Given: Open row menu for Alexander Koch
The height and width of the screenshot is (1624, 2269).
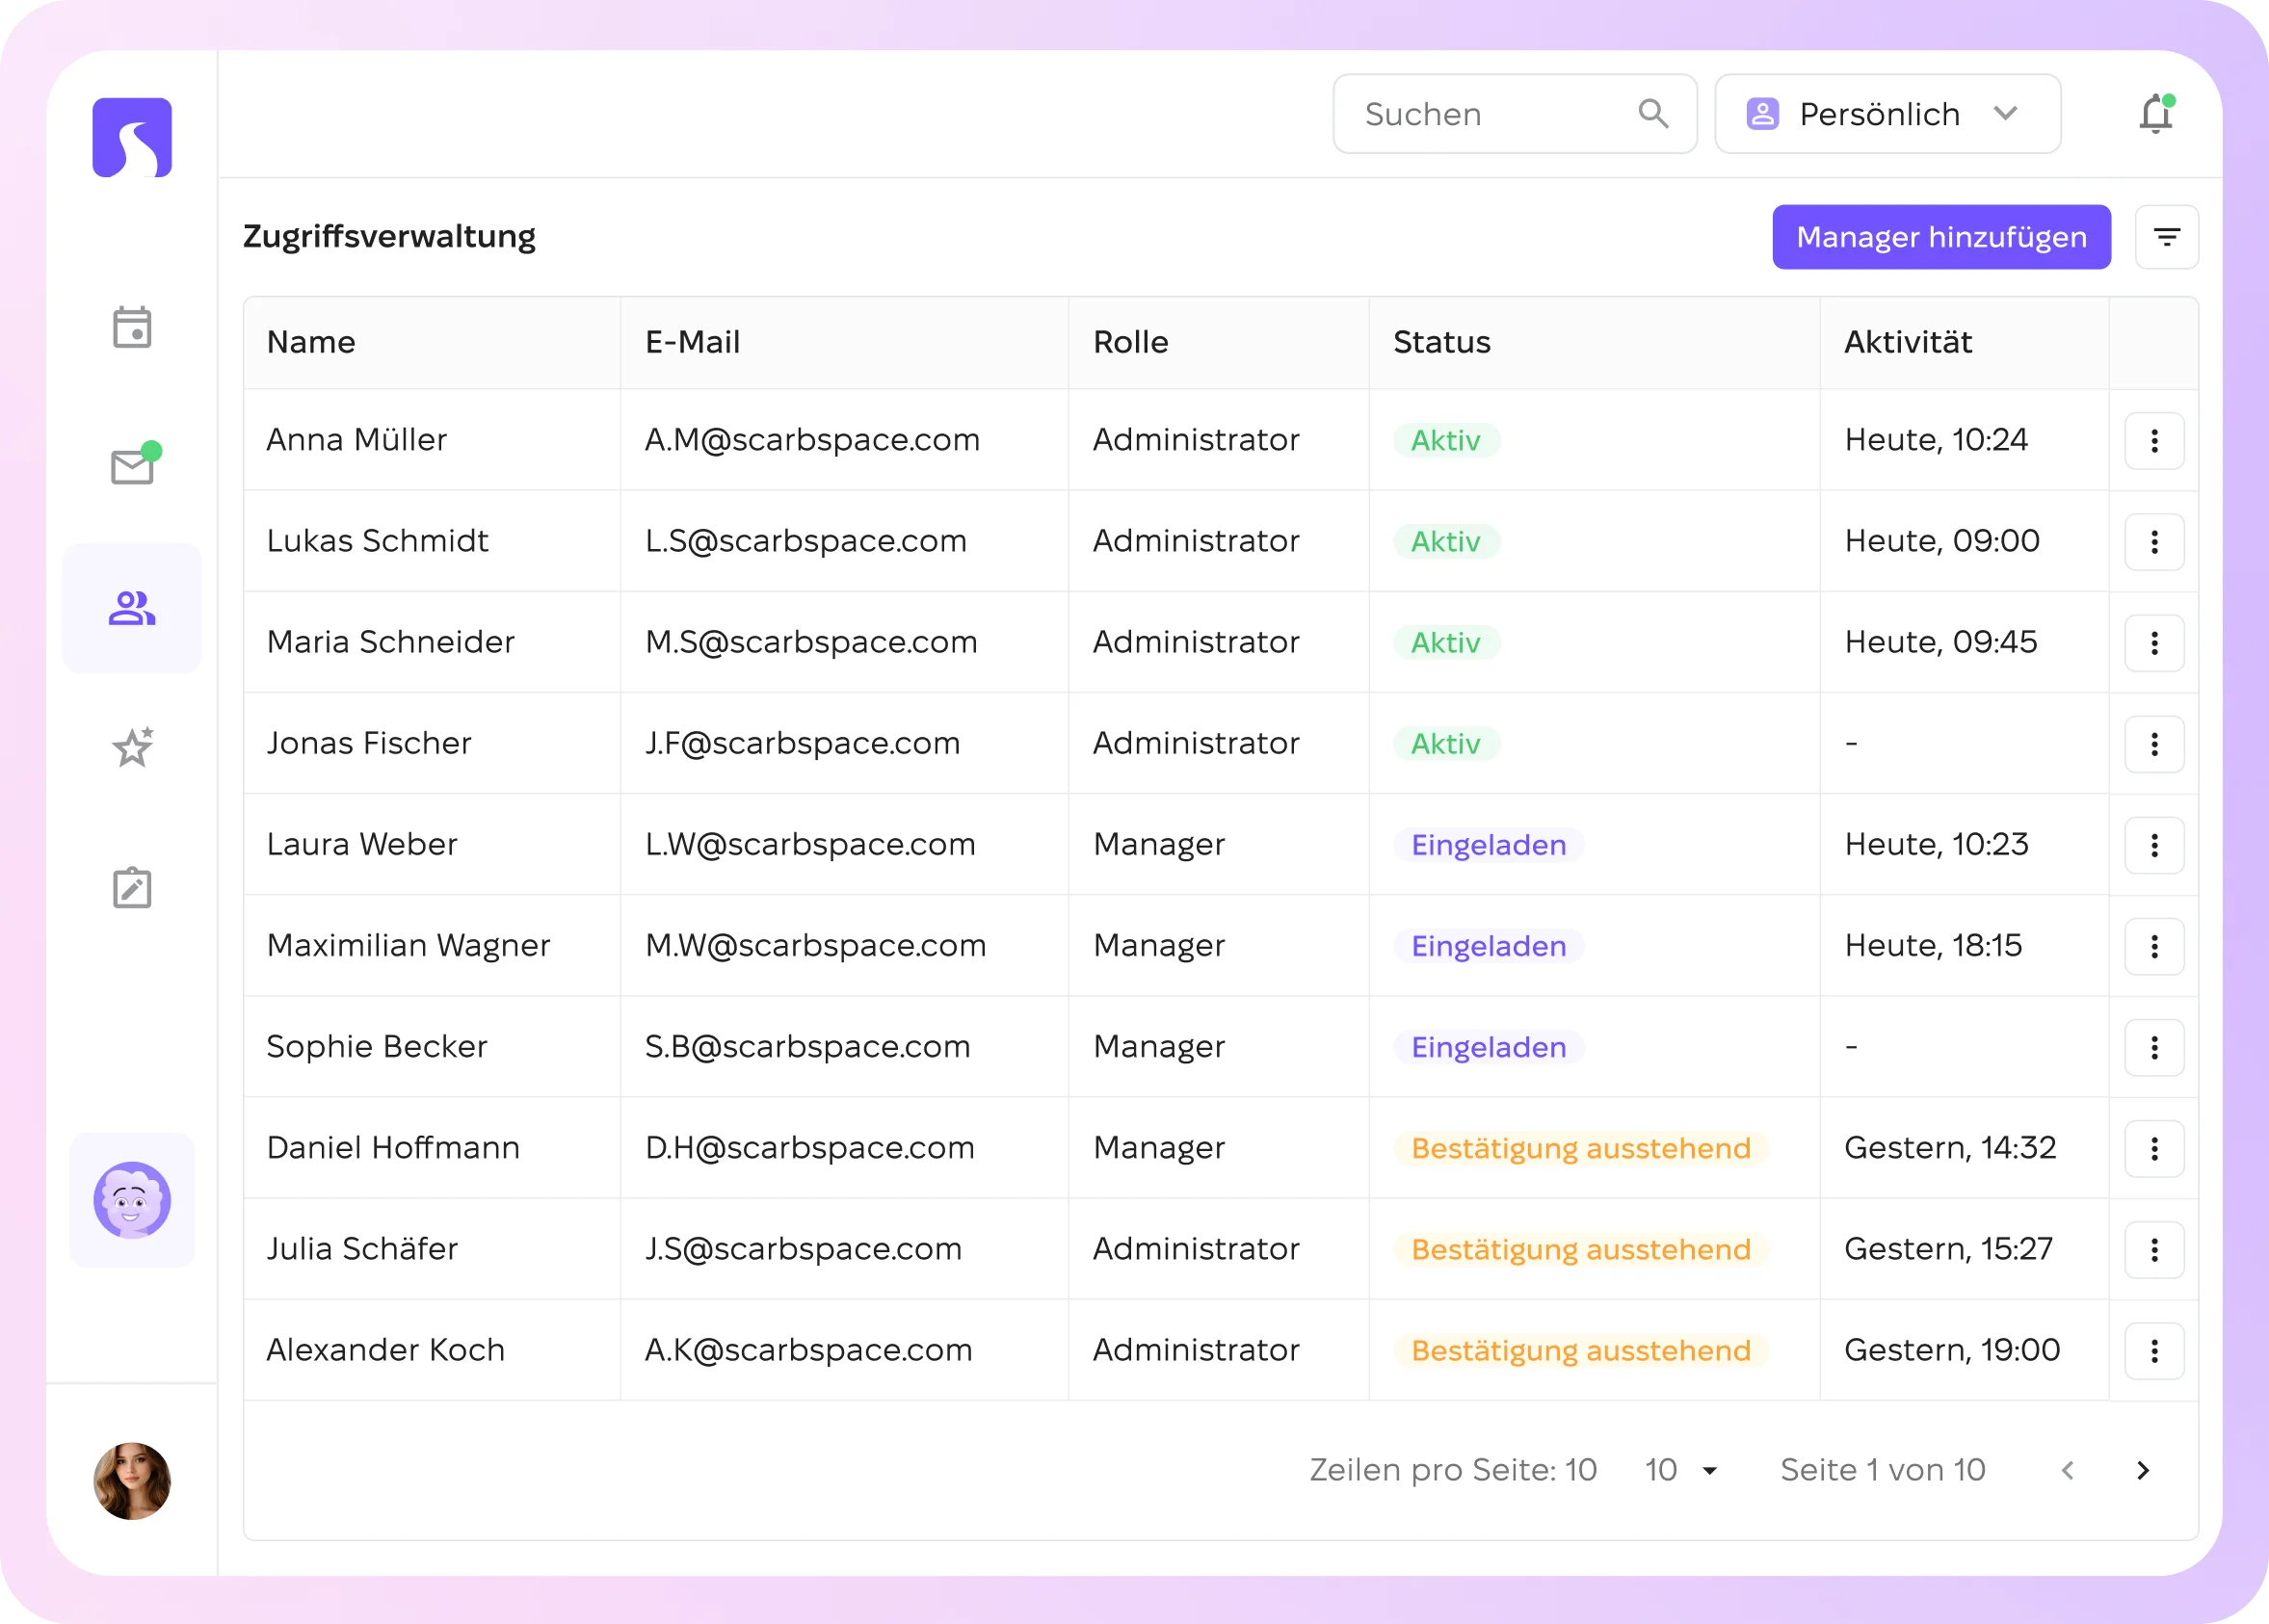Looking at the screenshot, I should tap(2154, 1350).
